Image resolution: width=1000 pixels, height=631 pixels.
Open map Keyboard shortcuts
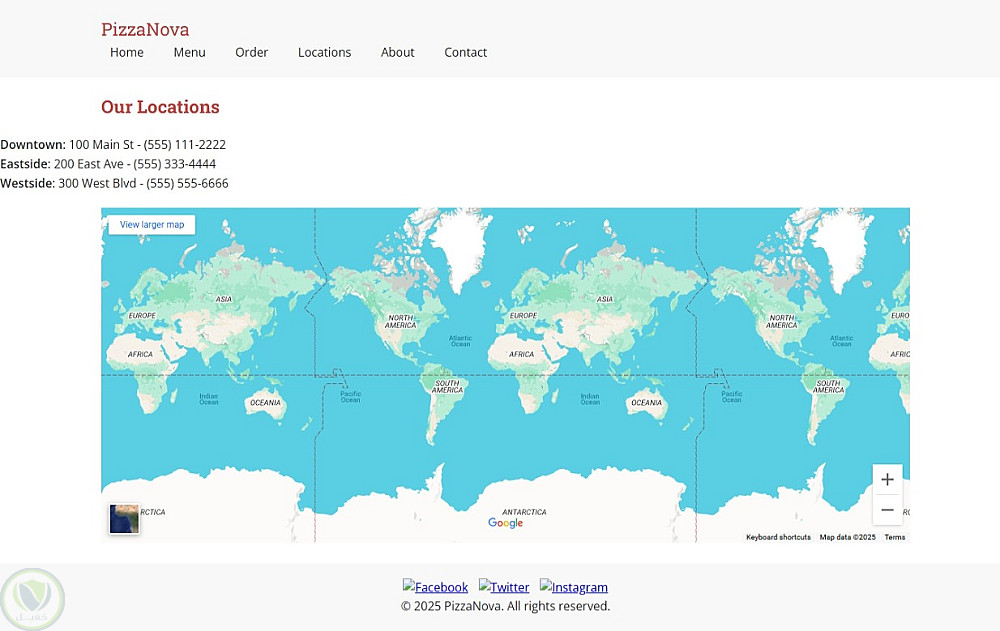(778, 537)
